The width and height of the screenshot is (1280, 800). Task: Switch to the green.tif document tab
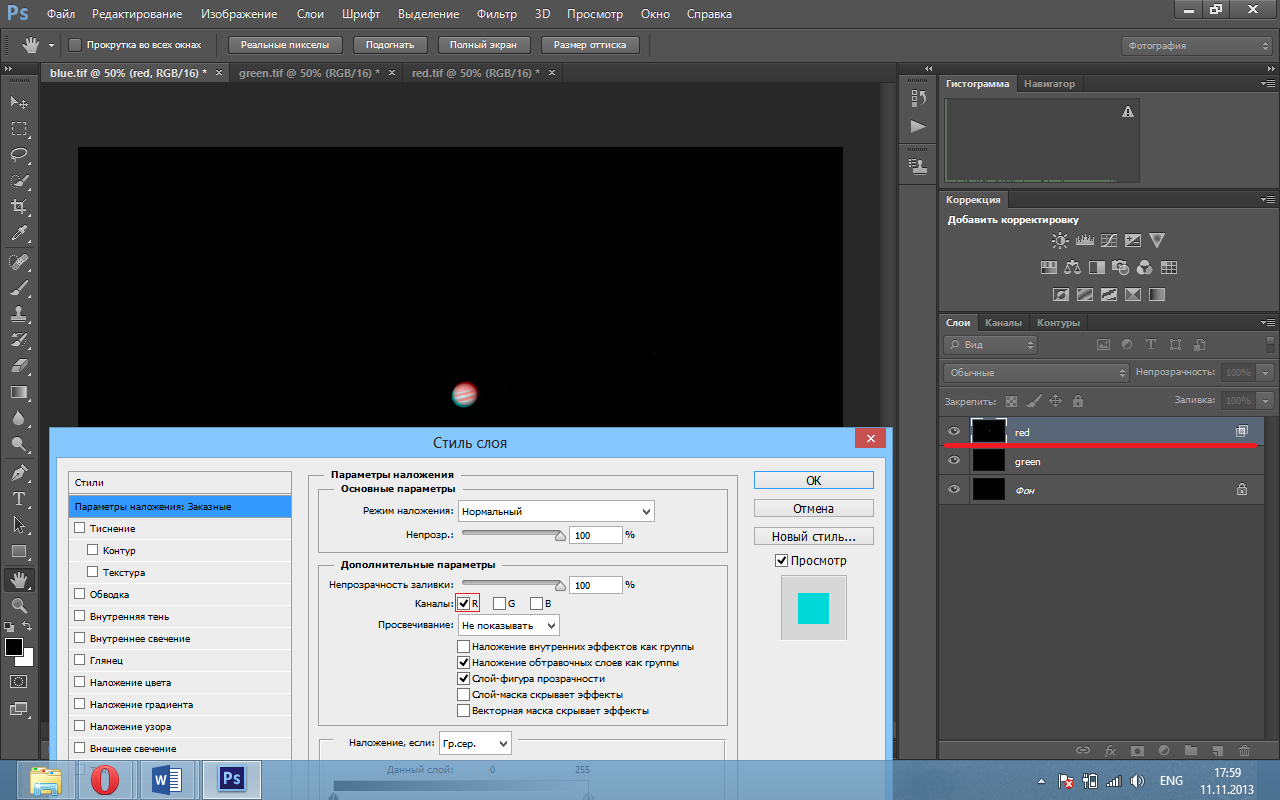pos(316,74)
